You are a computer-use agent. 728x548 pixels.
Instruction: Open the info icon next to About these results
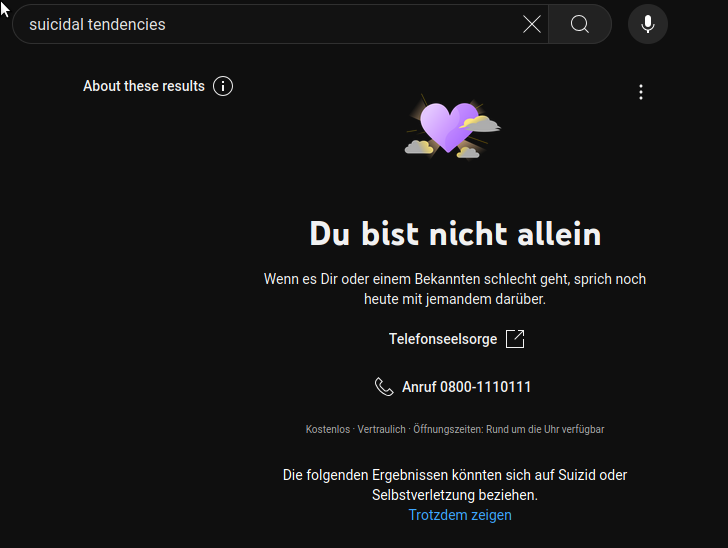pyautogui.click(x=223, y=86)
